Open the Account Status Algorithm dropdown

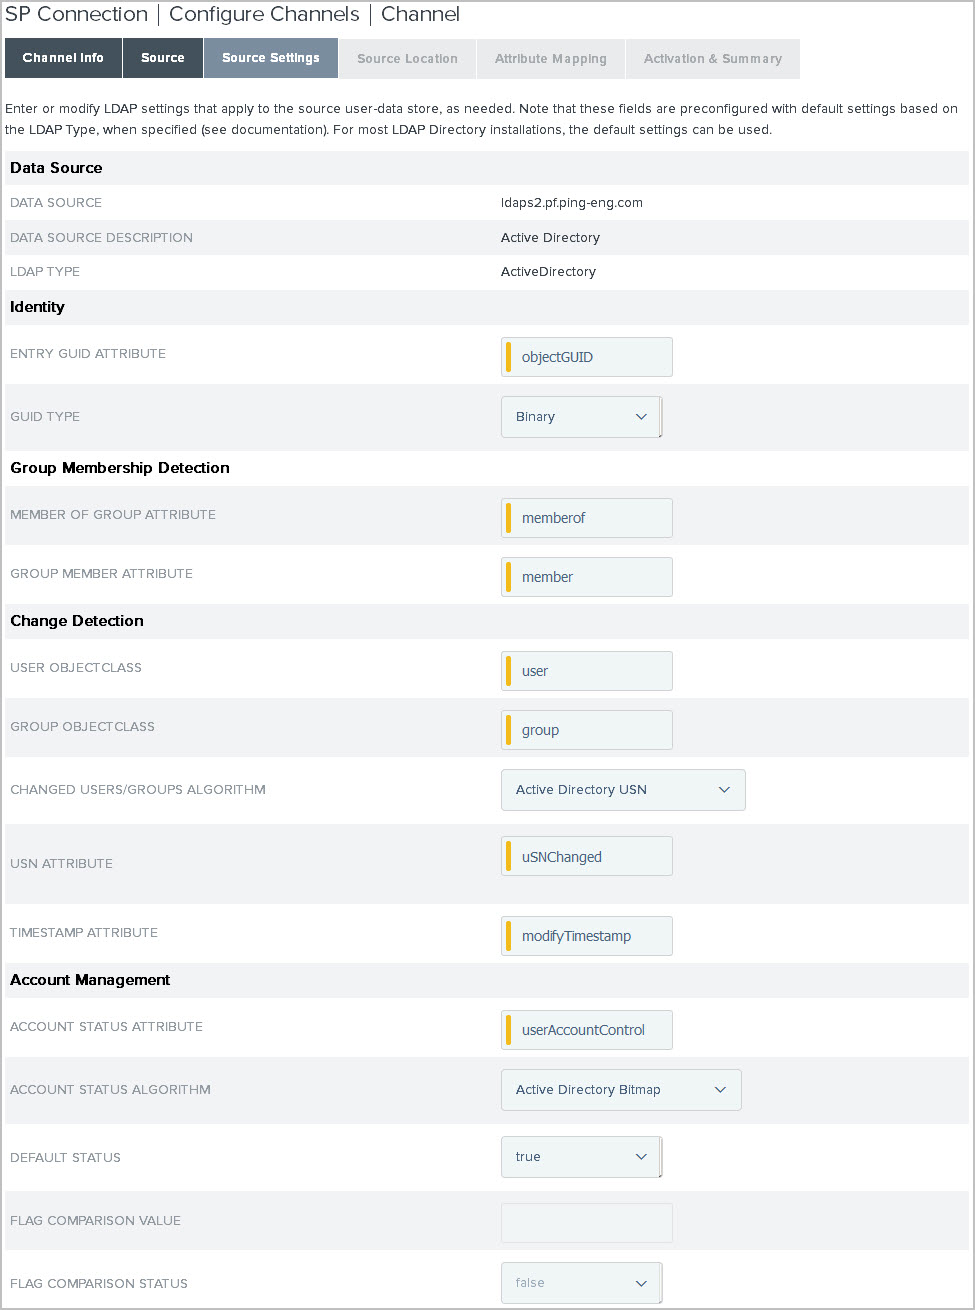click(620, 1090)
